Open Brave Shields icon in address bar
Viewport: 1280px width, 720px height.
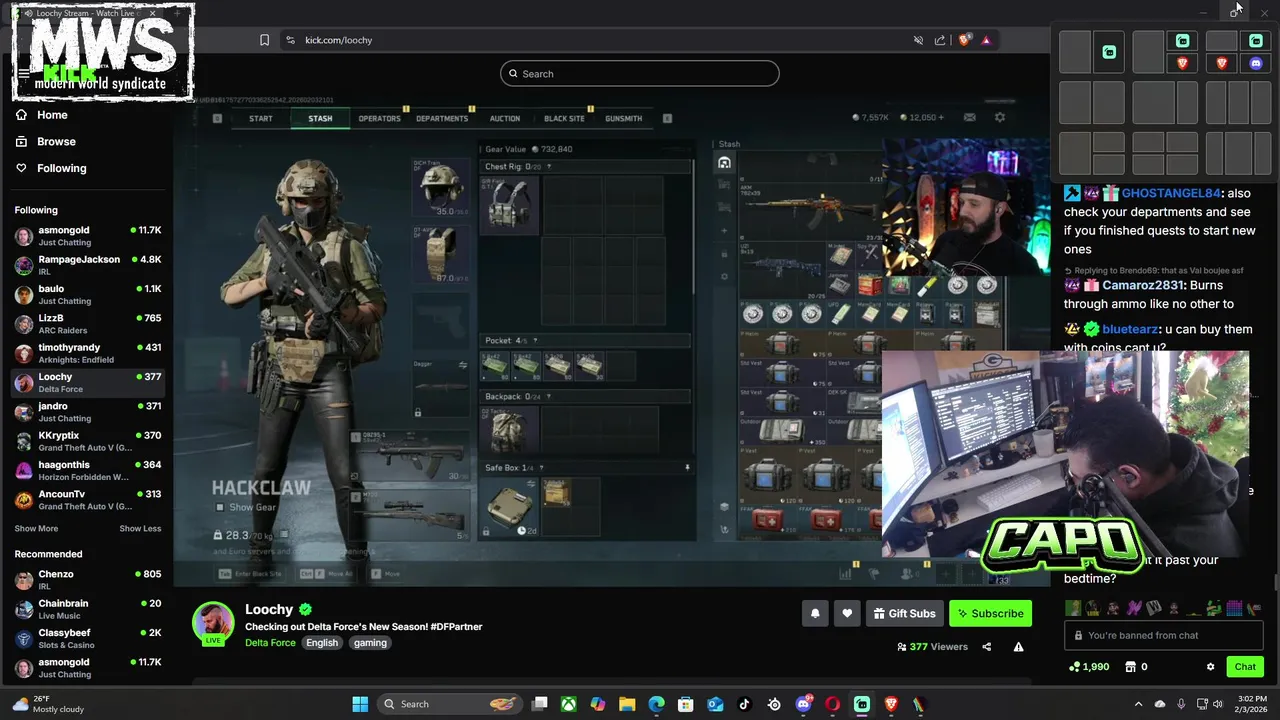pos(964,40)
